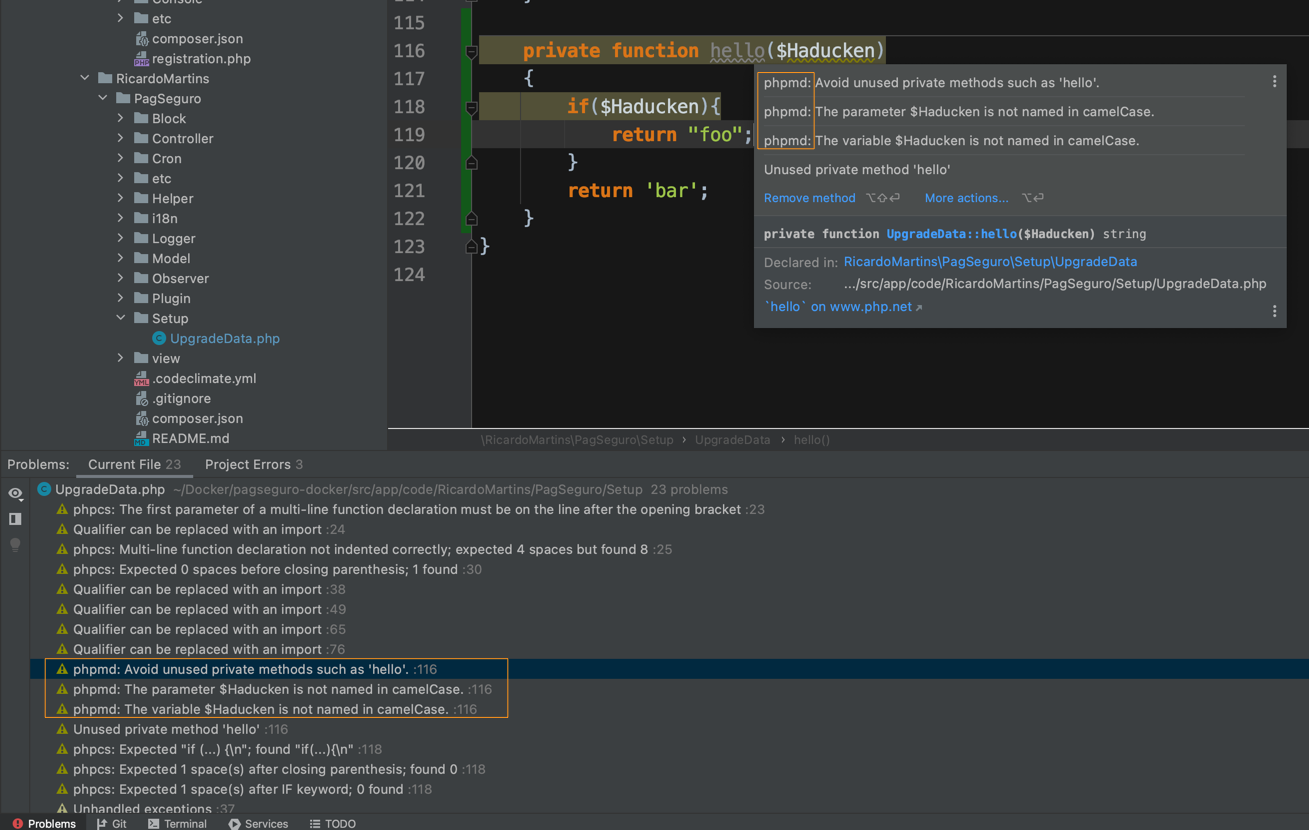Image resolution: width=1309 pixels, height=830 pixels.
Task: Expand the Observer folder
Action: pyautogui.click(x=121, y=278)
